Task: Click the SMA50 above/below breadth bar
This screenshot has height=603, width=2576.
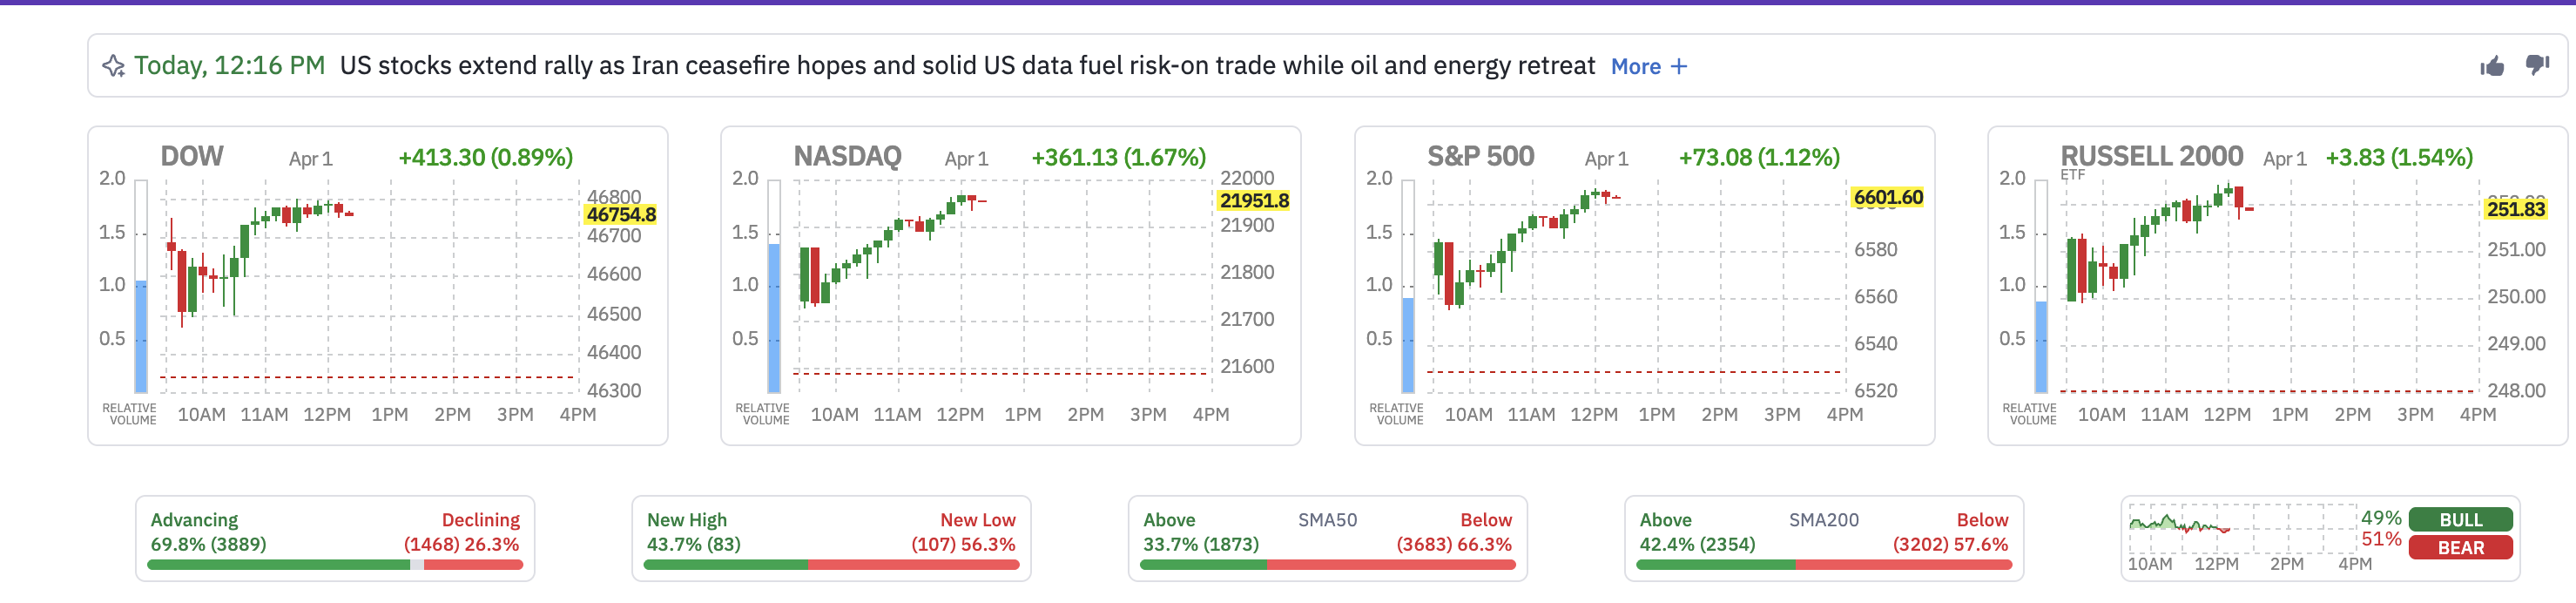Action: 1328,563
